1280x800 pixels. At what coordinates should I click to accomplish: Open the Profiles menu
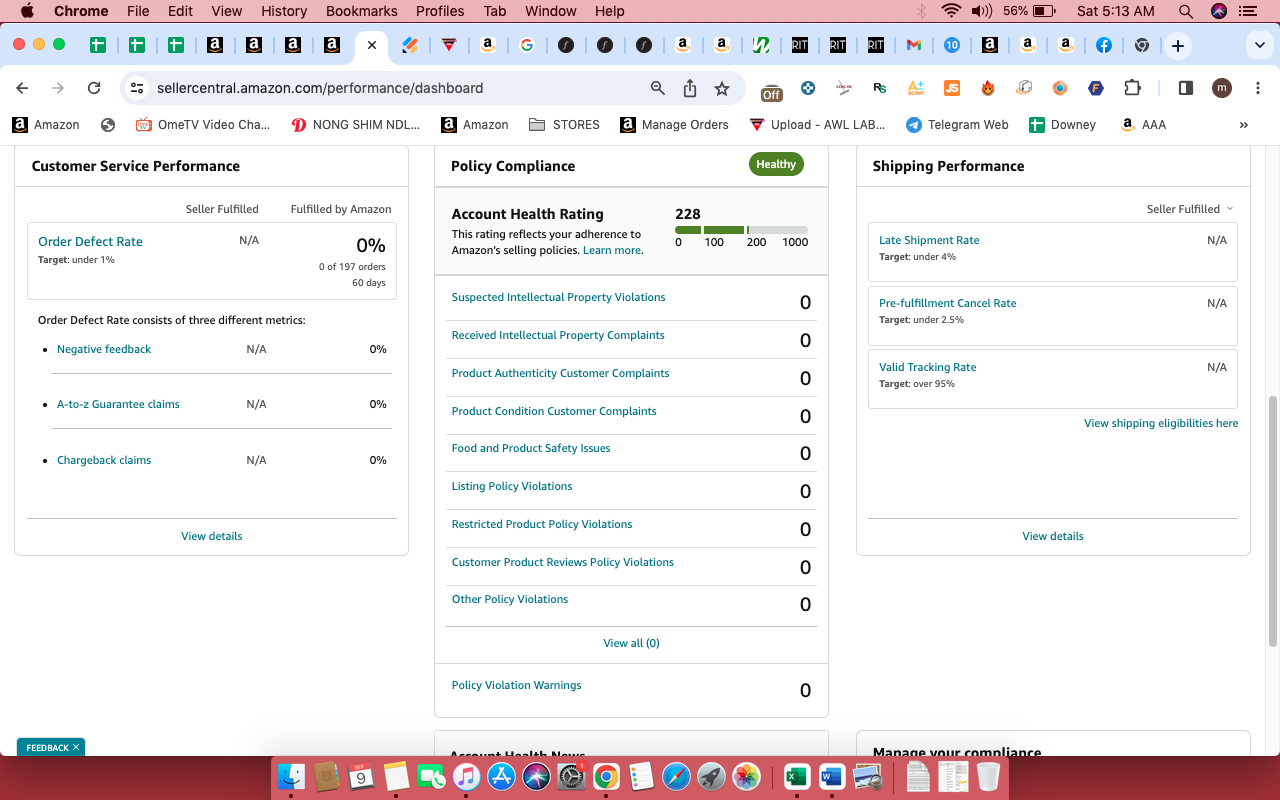[440, 11]
